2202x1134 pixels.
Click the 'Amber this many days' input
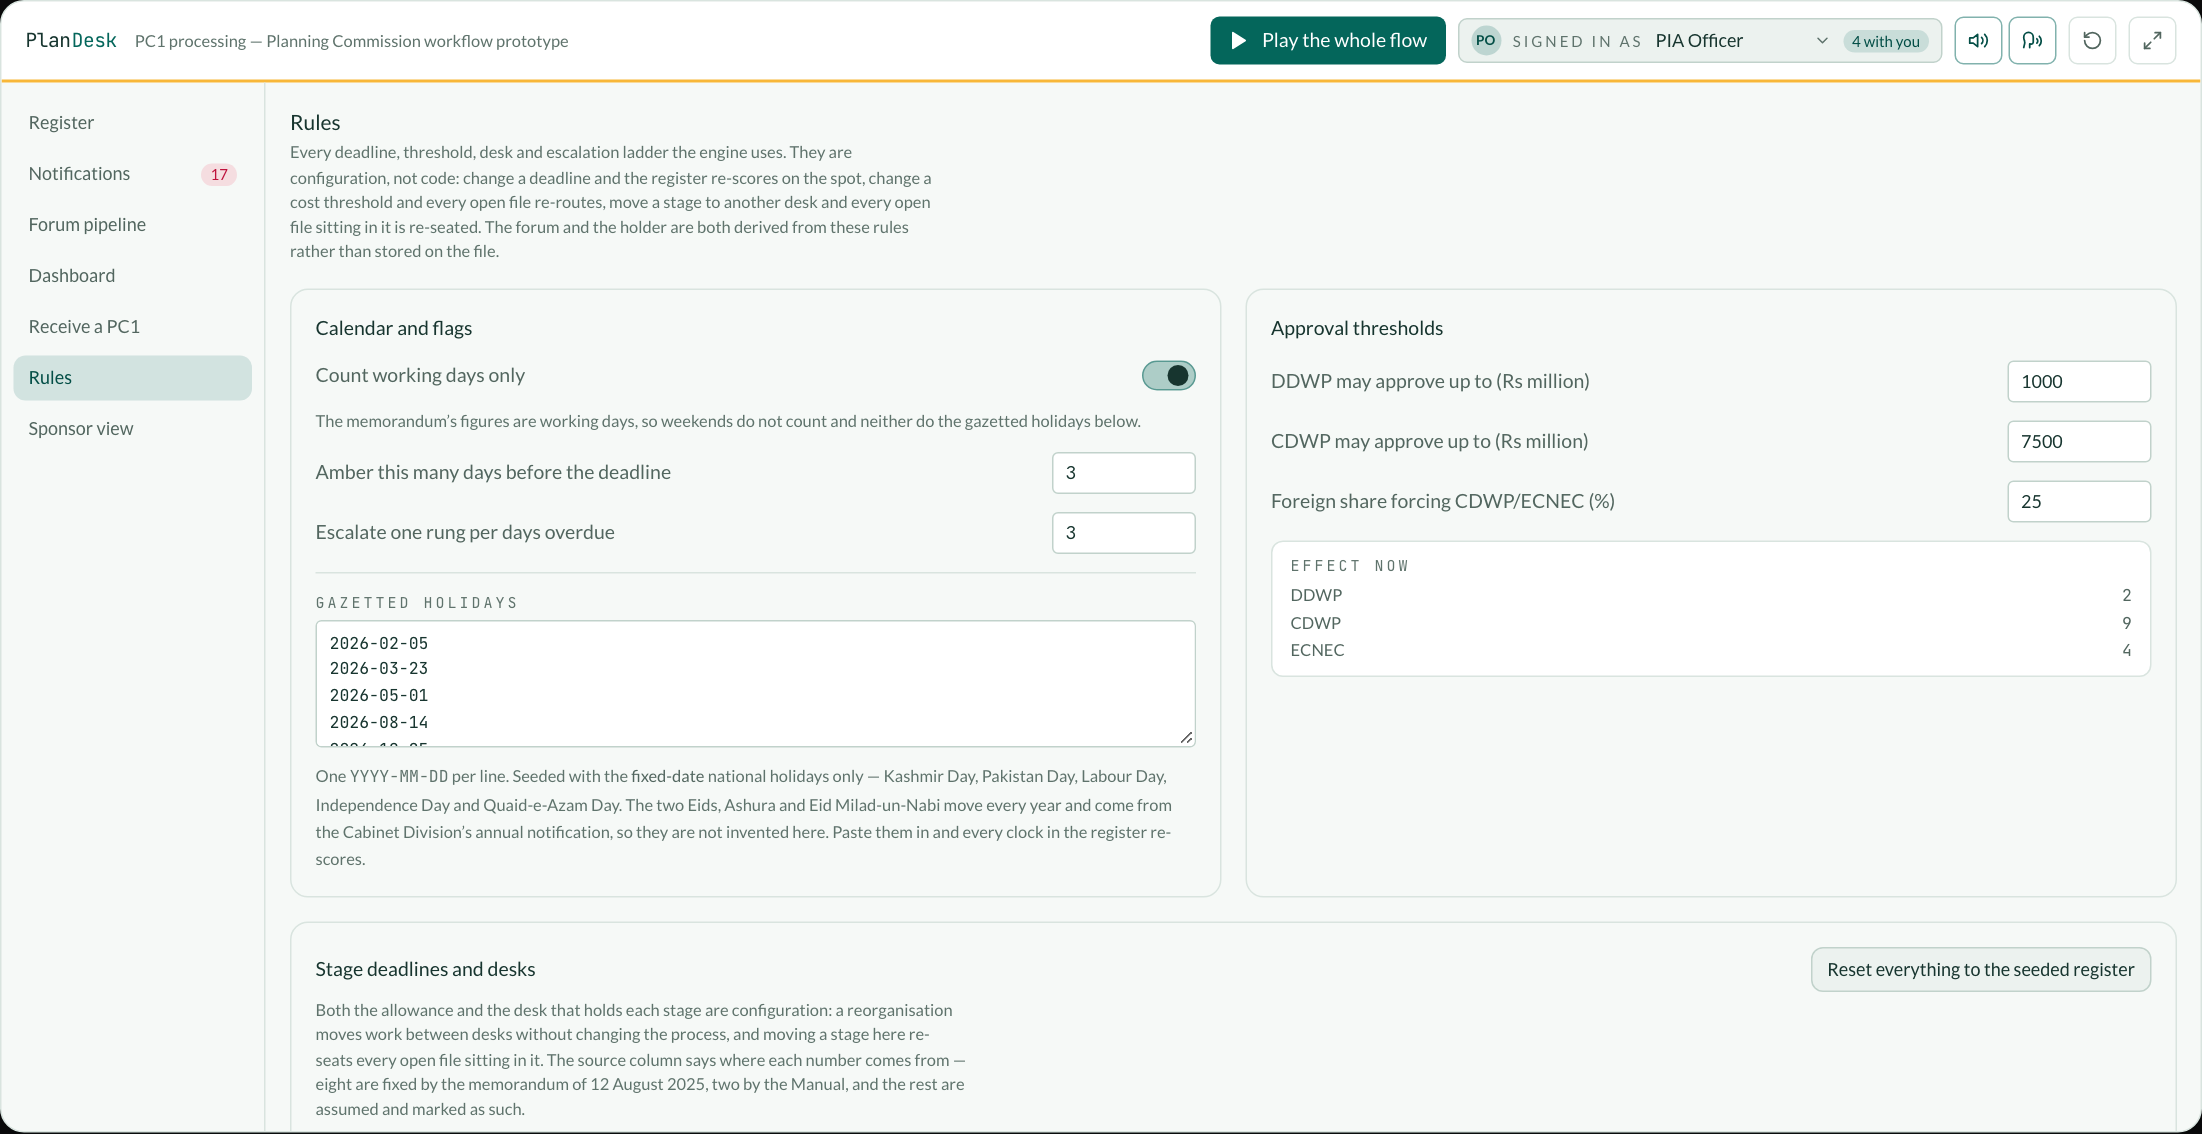point(1124,473)
